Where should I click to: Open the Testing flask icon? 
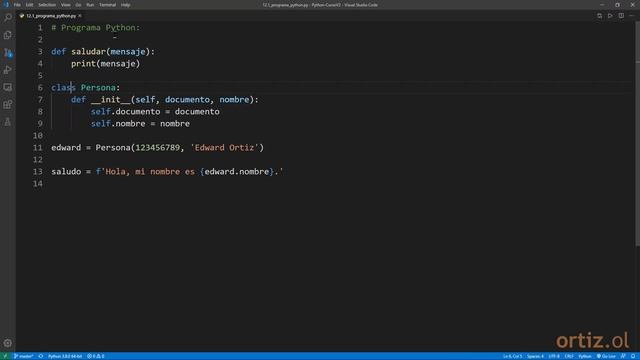coord(7,122)
